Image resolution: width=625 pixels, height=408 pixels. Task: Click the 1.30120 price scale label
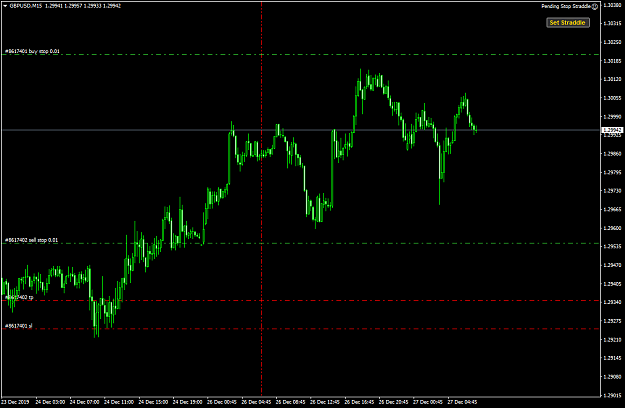(x=612, y=79)
